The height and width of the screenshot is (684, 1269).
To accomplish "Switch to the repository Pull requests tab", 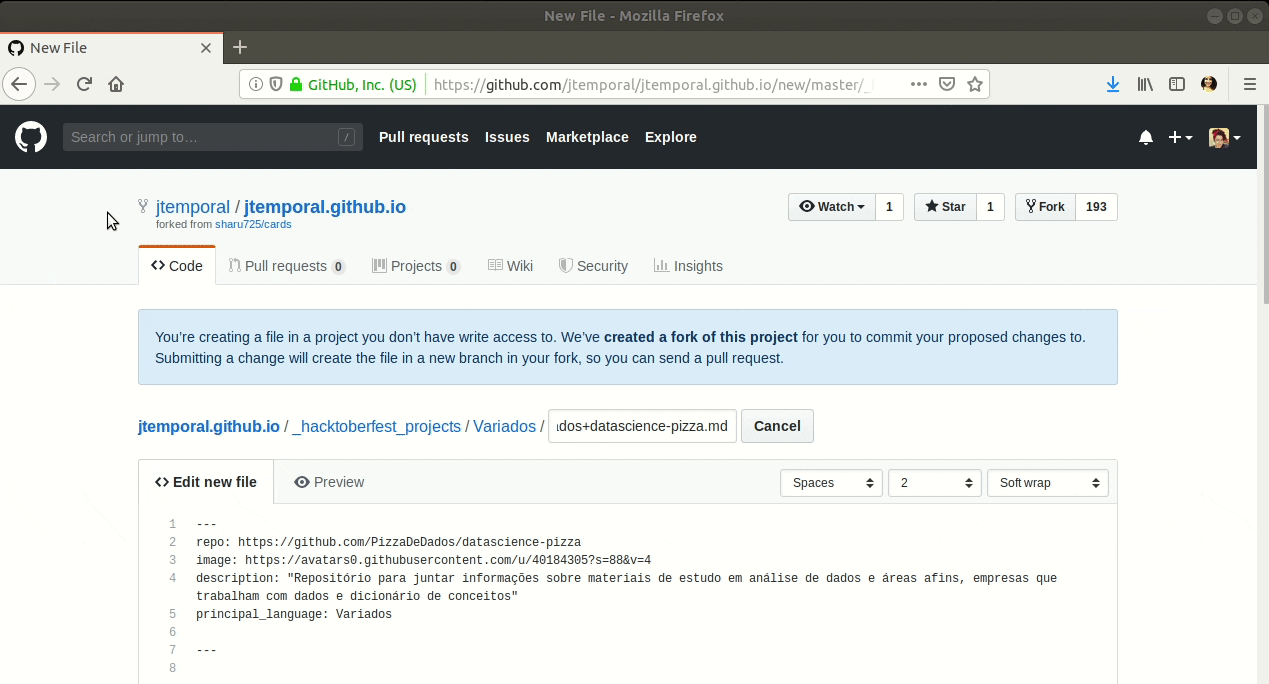I will [x=287, y=266].
